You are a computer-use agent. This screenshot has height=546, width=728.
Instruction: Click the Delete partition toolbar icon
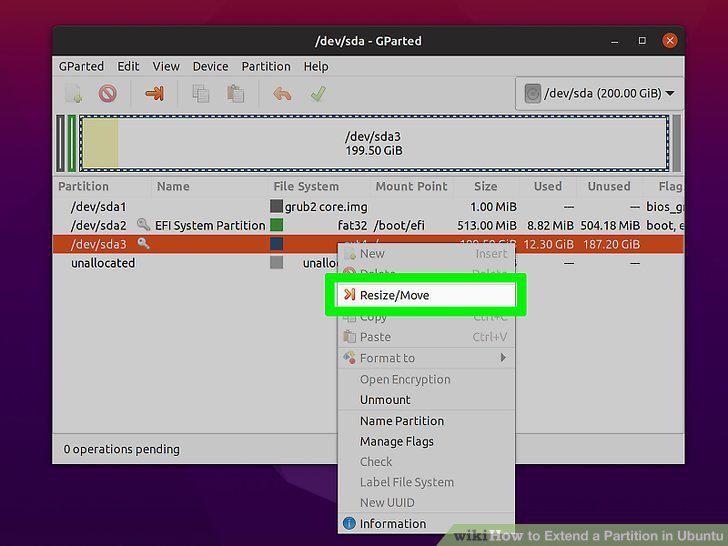click(108, 94)
